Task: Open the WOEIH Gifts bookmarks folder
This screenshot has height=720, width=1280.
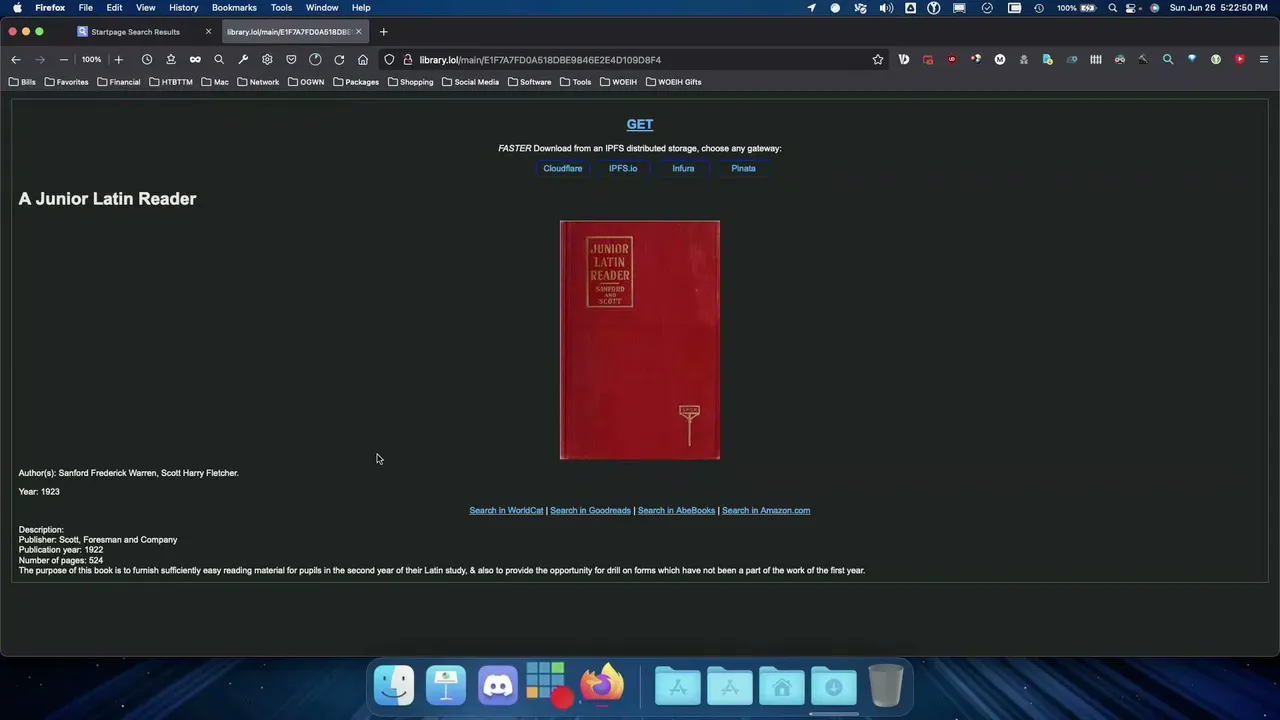Action: tap(674, 82)
